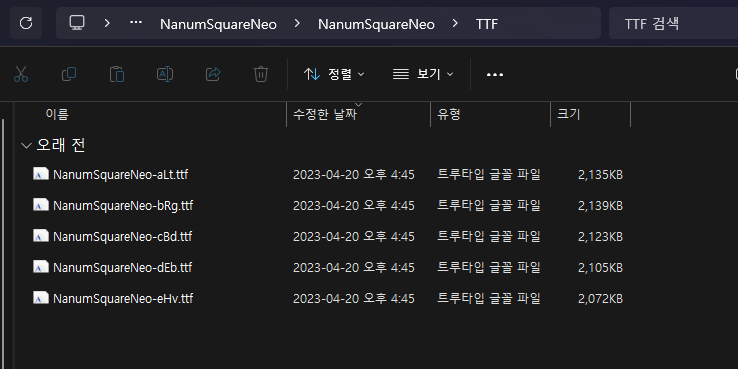Select file NanumSquareNeo-eHv.ttf
Image resolution: width=738 pixels, height=369 pixels.
point(123,299)
